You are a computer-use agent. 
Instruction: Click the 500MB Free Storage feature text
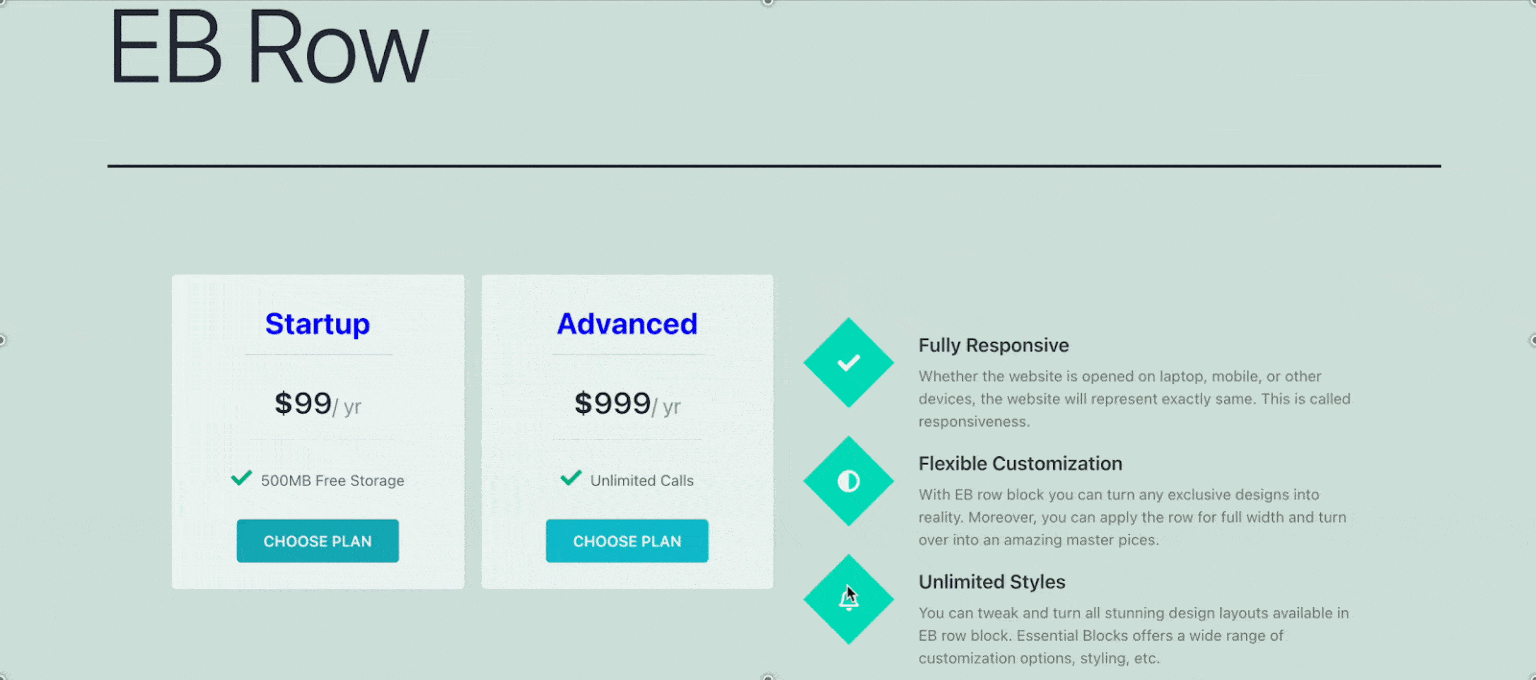333,481
